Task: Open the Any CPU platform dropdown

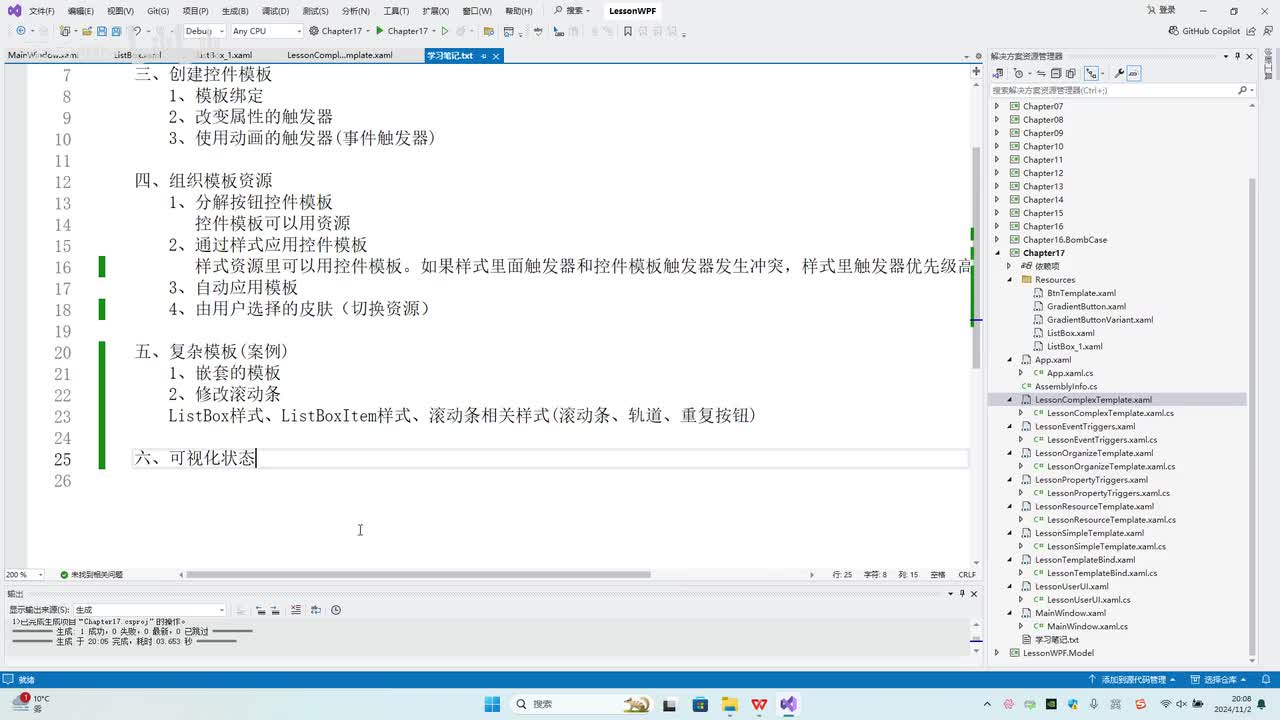Action: (266, 31)
